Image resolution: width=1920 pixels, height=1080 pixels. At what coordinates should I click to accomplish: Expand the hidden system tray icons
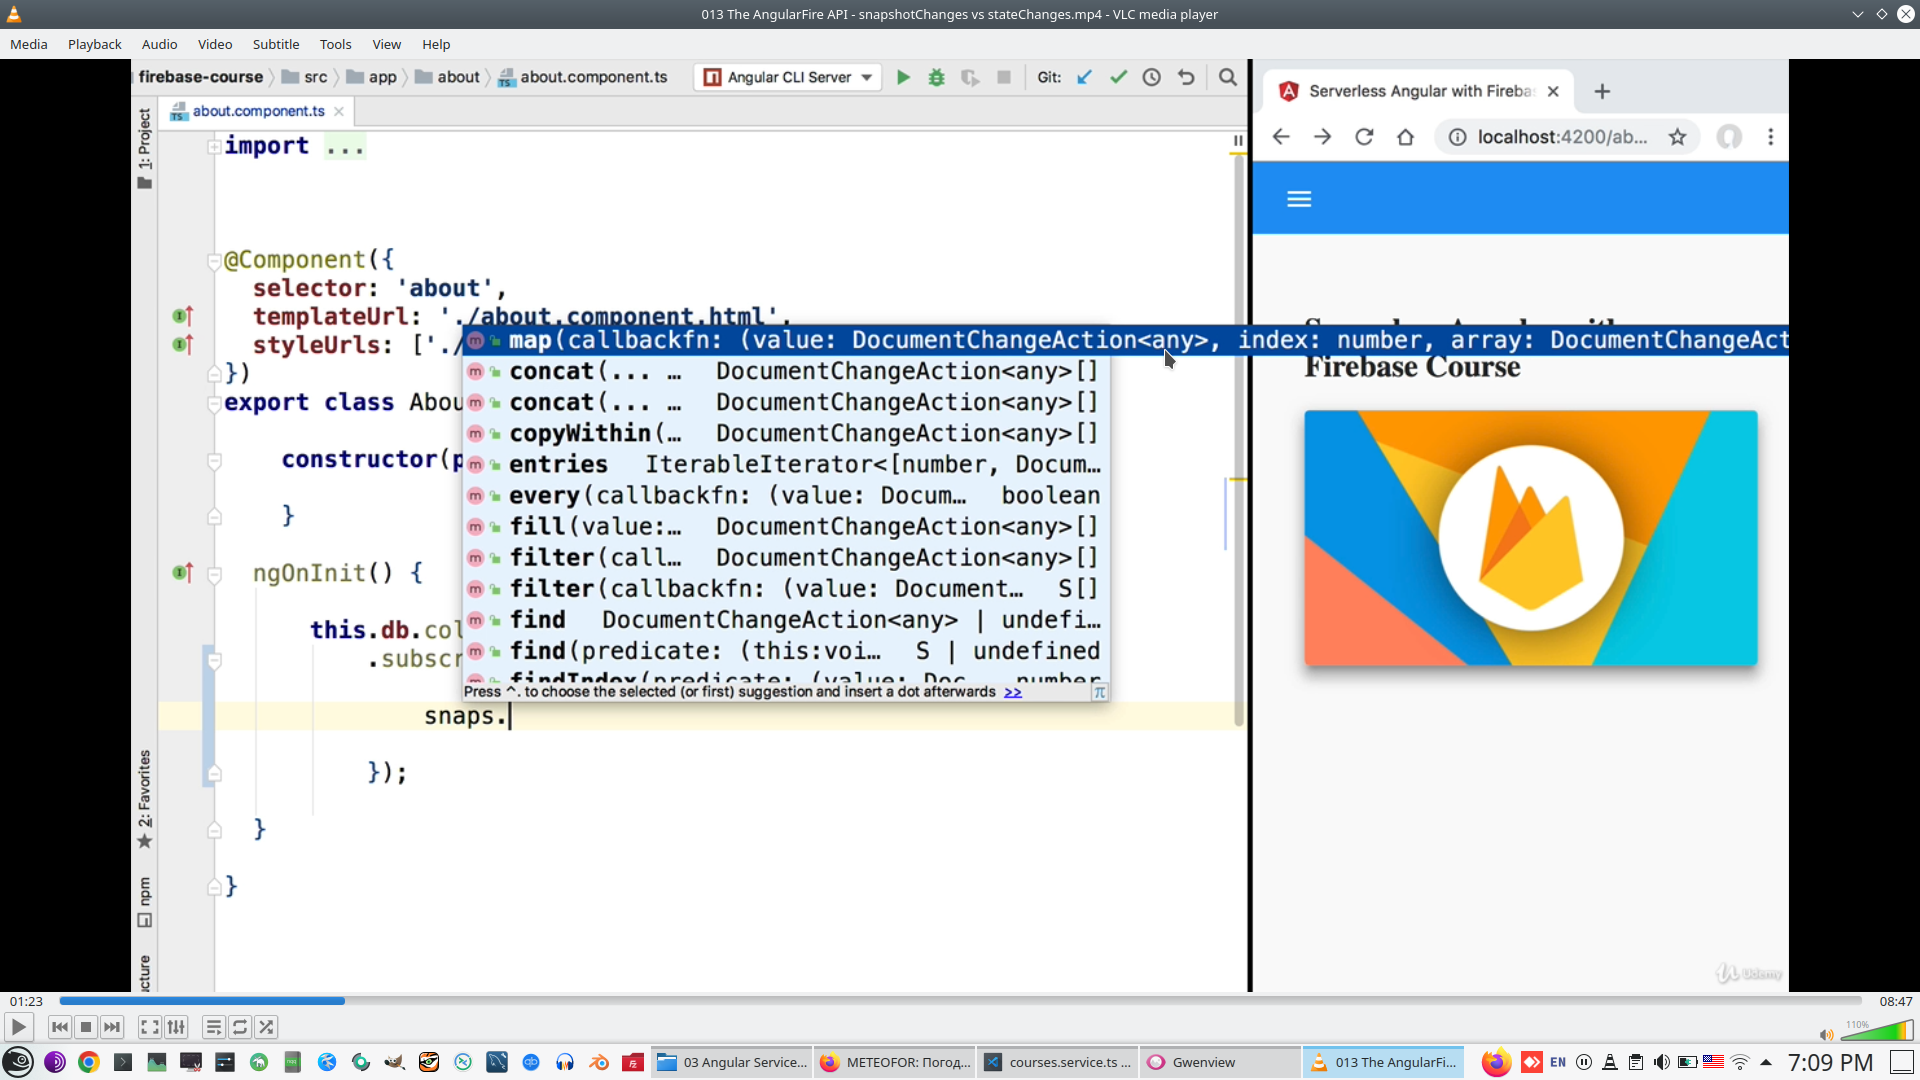1766,1062
